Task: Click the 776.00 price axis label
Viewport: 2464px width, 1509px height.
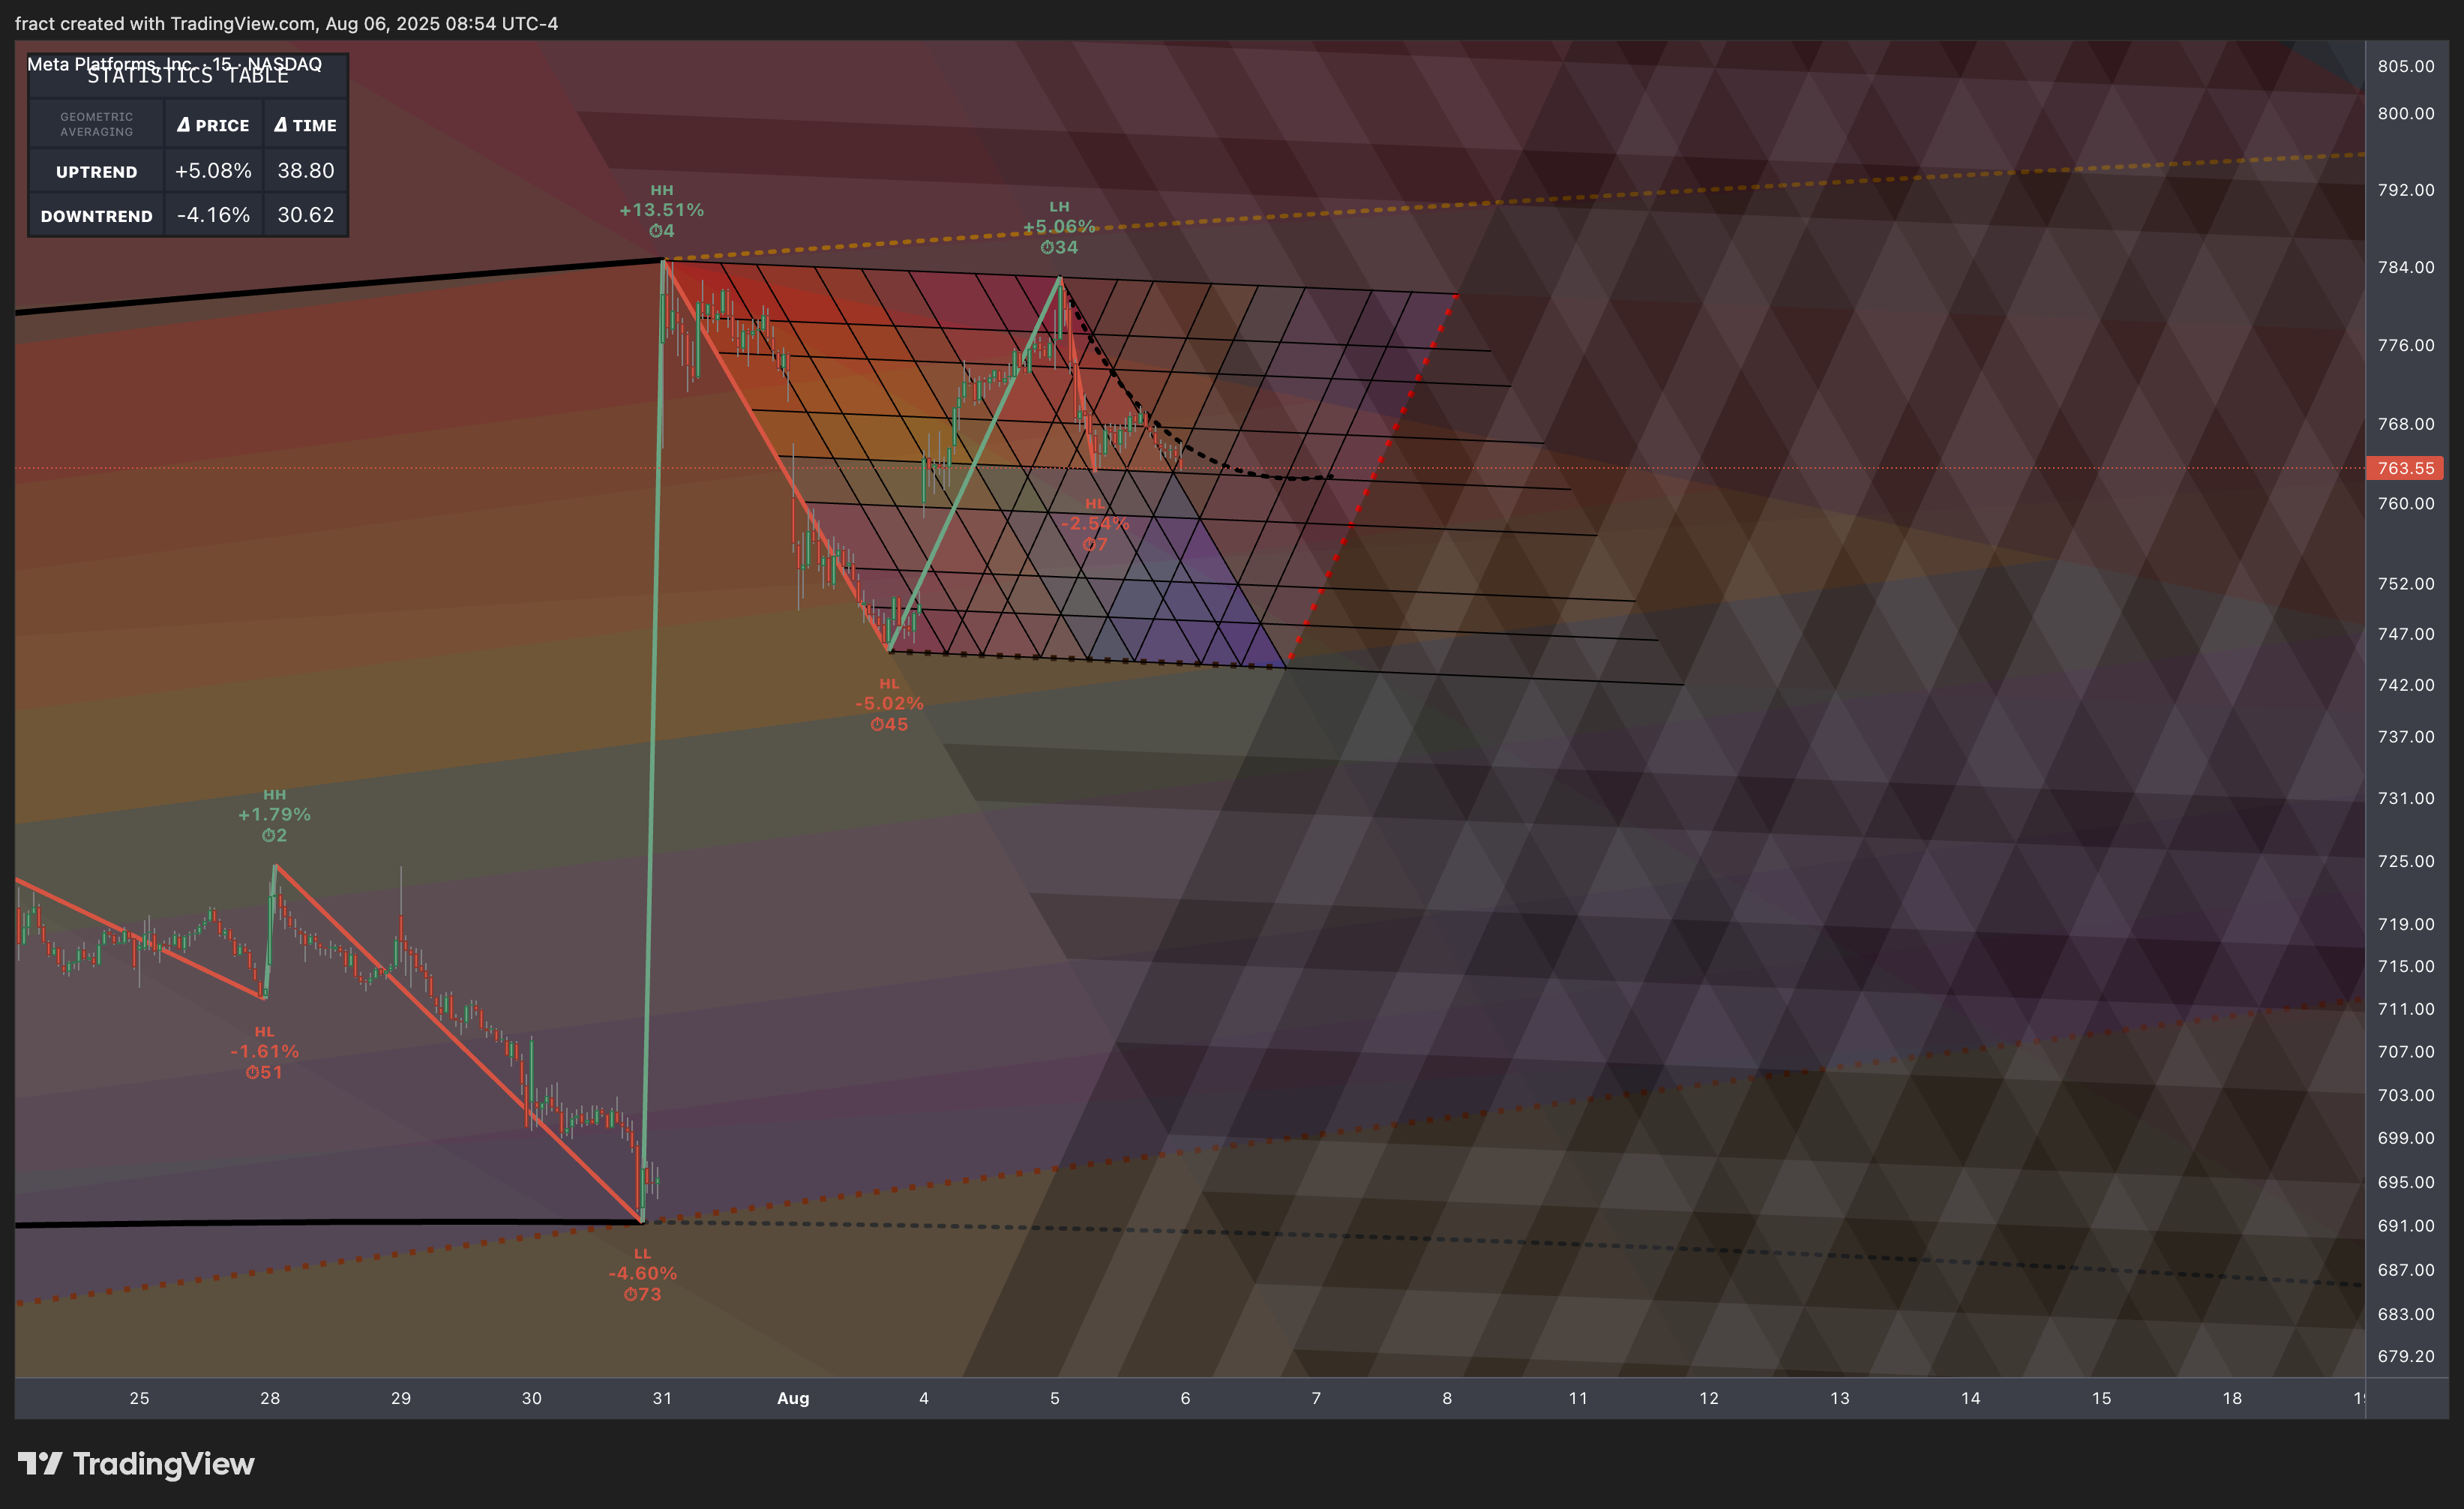Action: click(2405, 345)
